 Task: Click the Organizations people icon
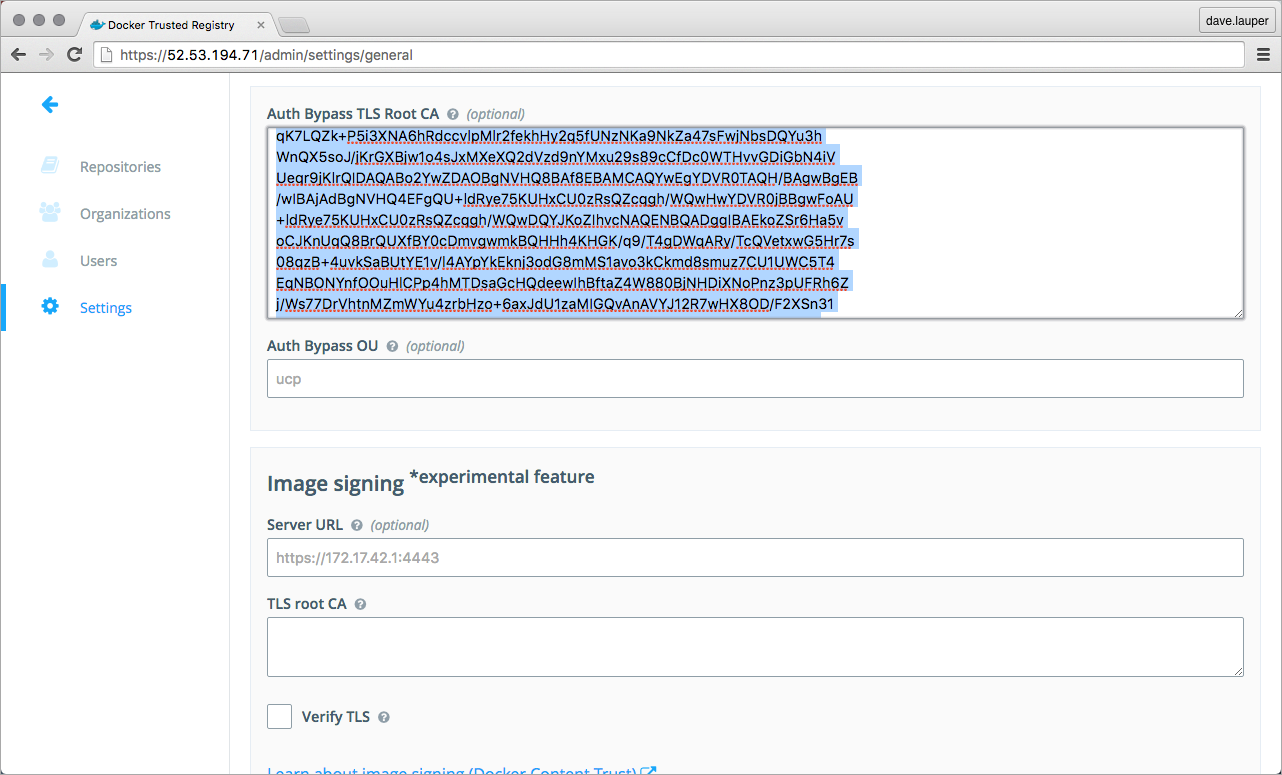pyautogui.click(x=49, y=213)
